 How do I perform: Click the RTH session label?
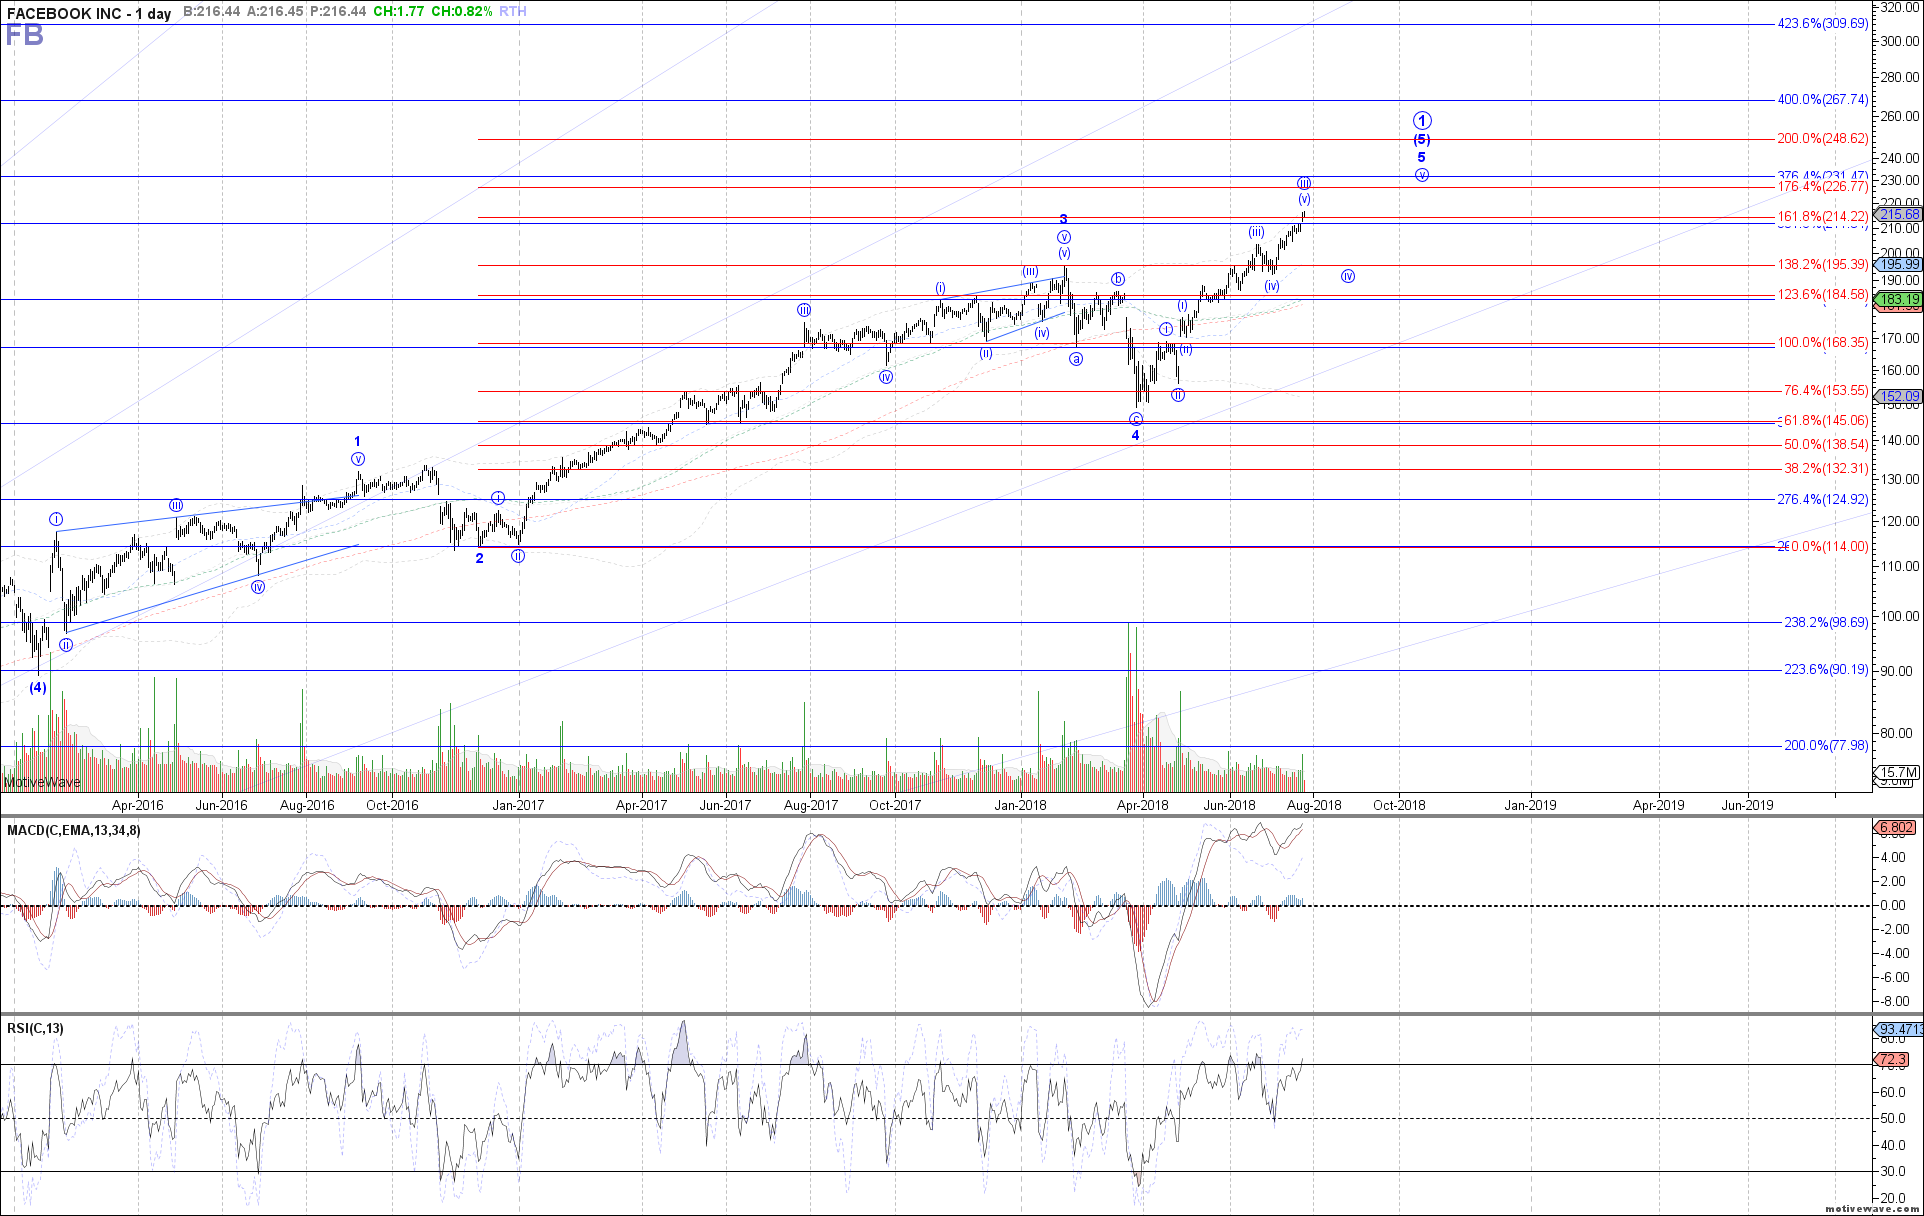tap(512, 12)
